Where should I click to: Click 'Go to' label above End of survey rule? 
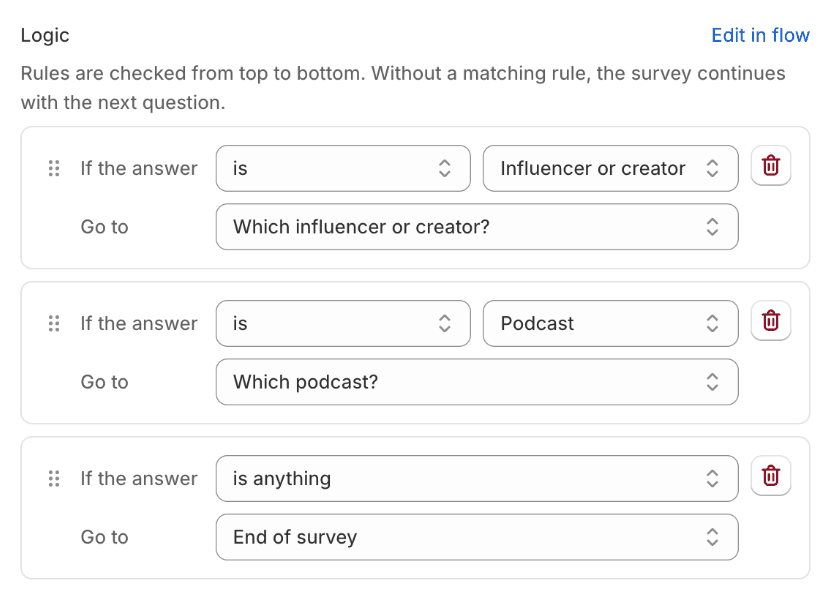(x=105, y=537)
